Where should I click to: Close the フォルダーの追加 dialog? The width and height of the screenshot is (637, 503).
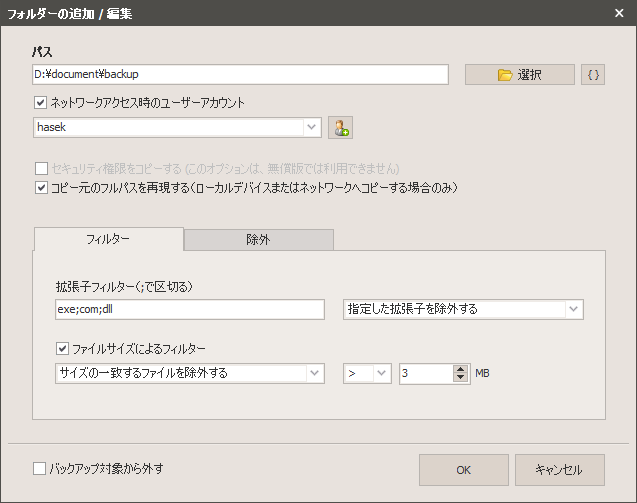tap(619, 13)
